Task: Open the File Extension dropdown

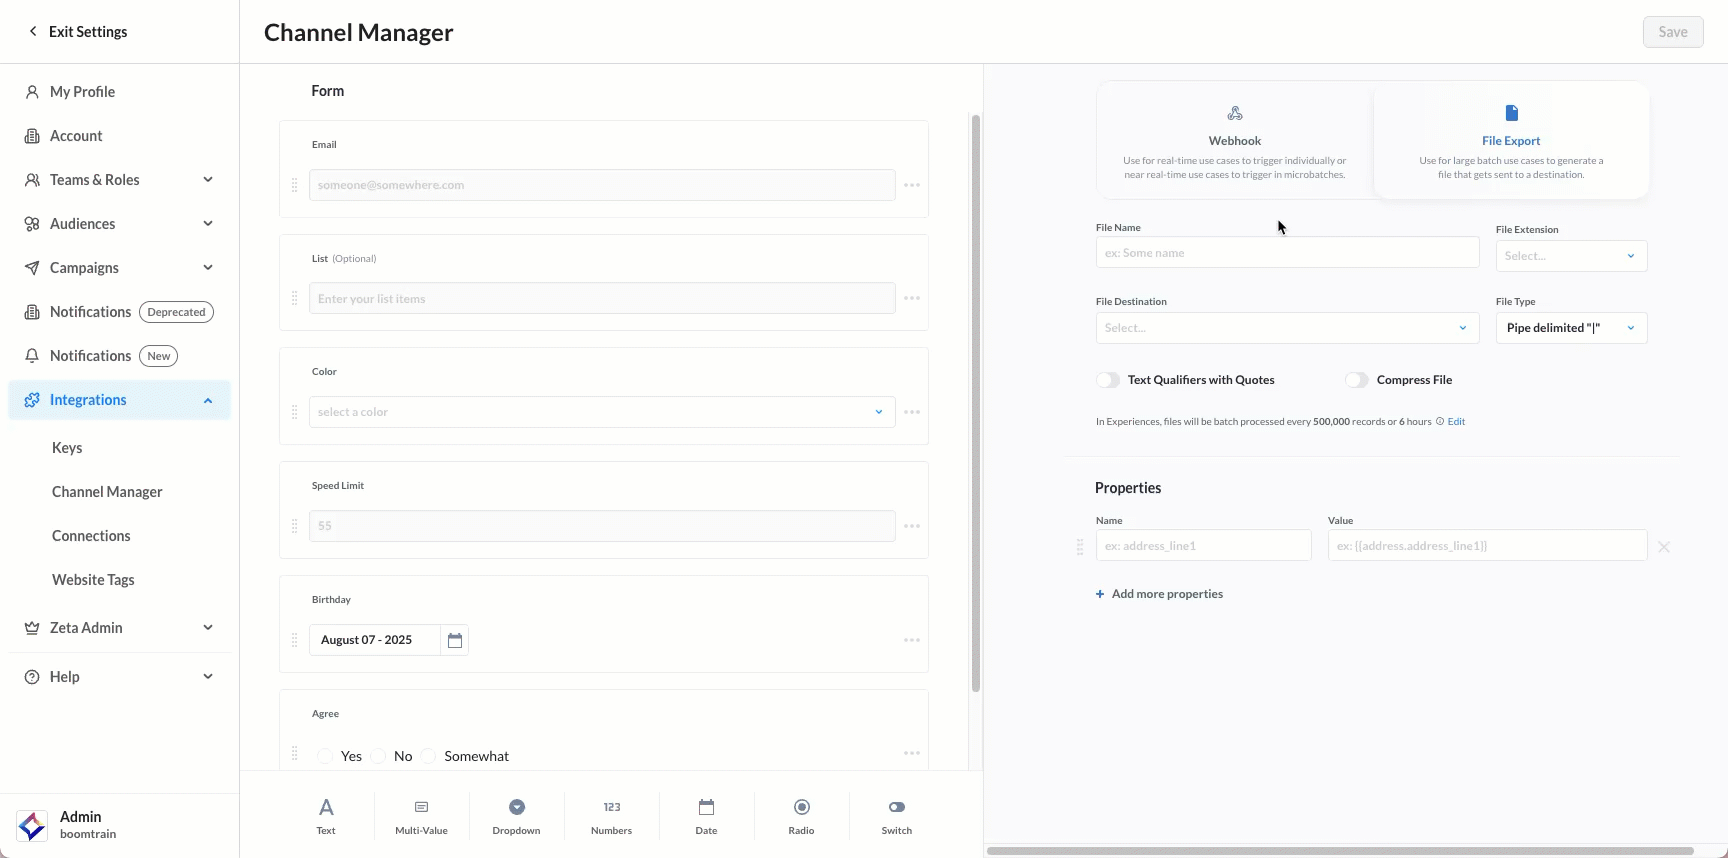Action: click(x=1570, y=256)
